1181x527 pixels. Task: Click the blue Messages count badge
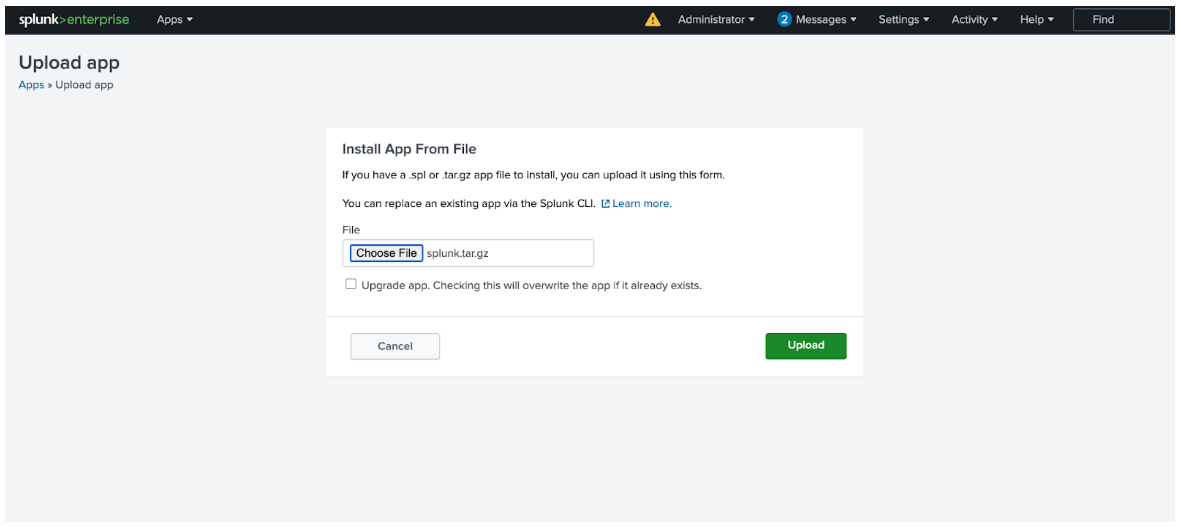[x=784, y=19]
